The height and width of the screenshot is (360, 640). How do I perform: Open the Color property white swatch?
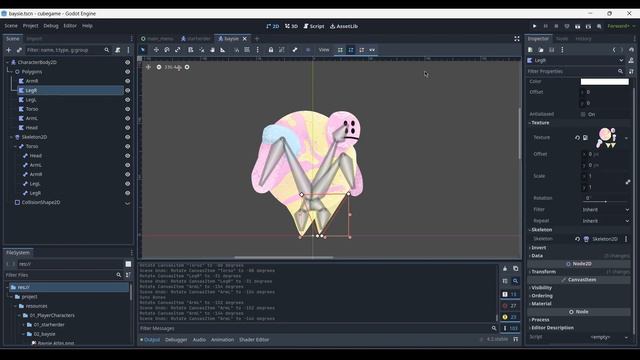(604, 82)
